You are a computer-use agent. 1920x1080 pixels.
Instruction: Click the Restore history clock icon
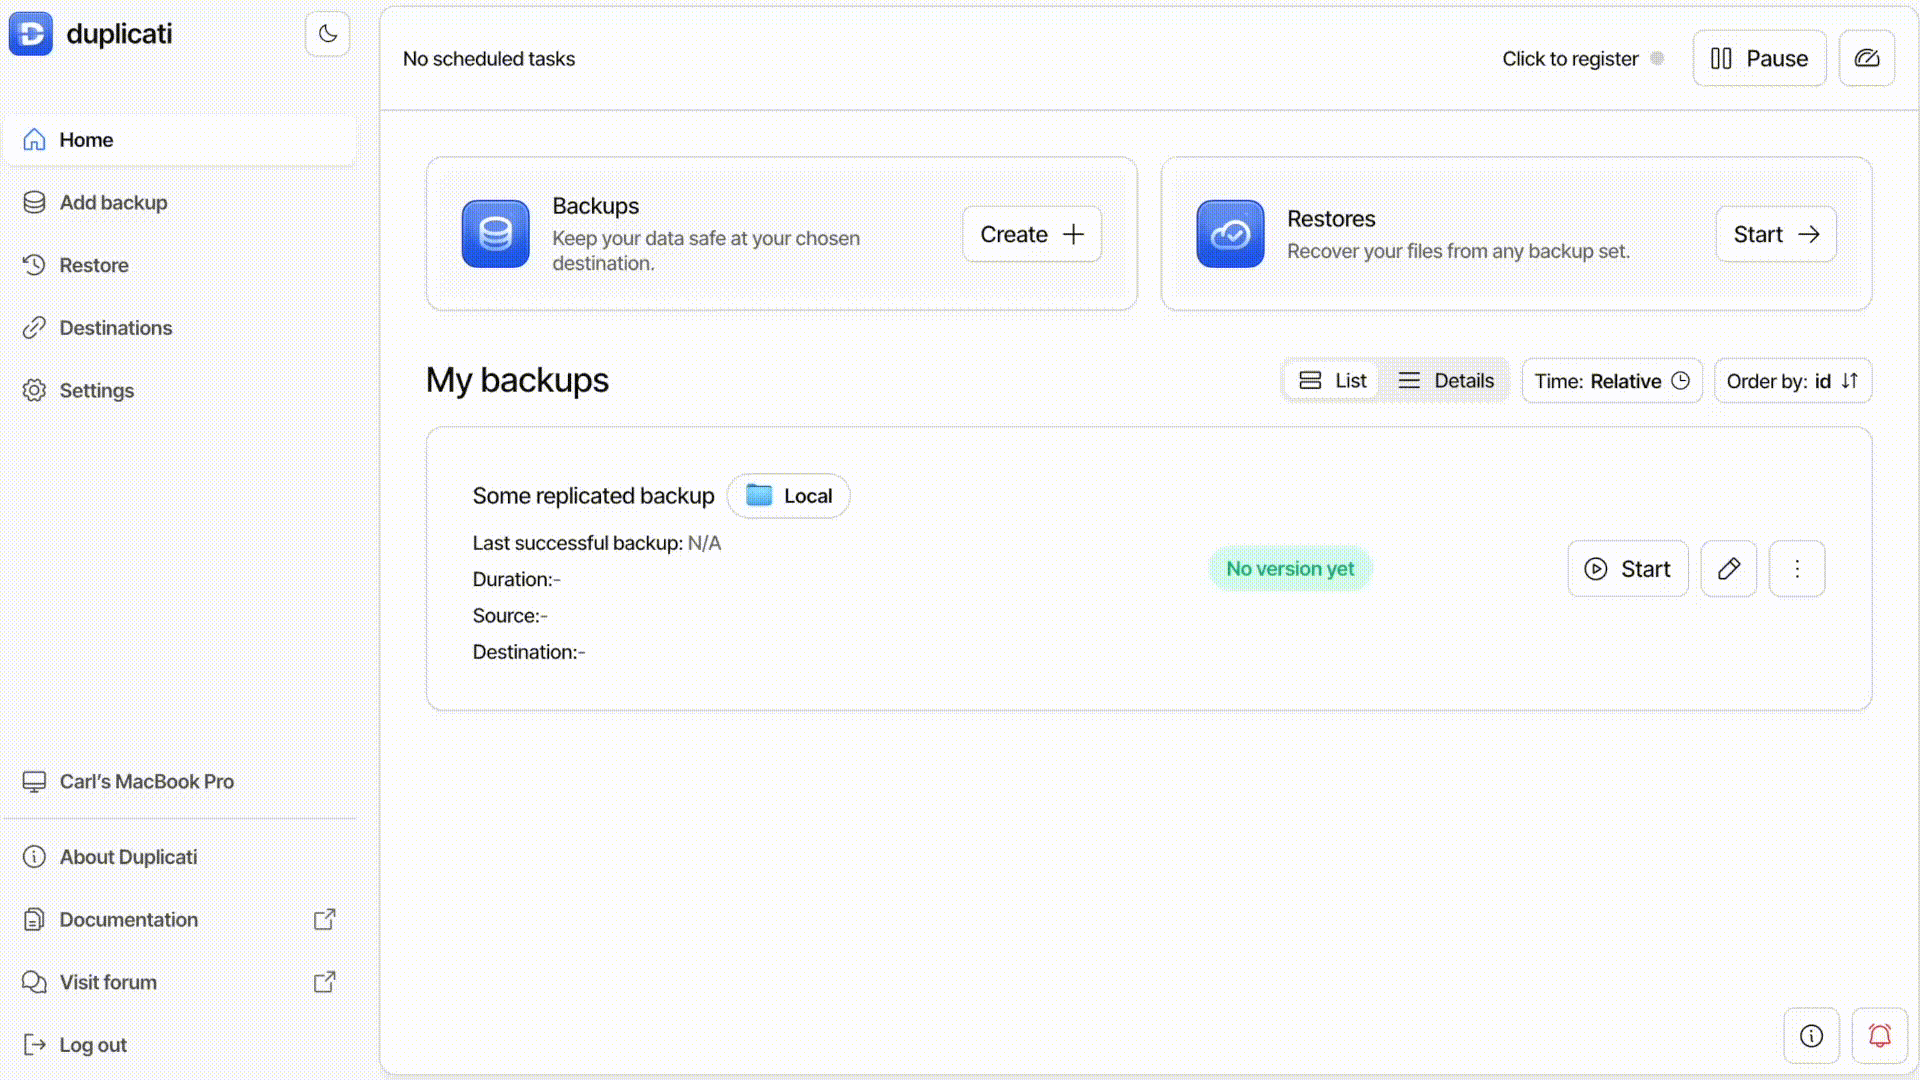tap(35, 265)
